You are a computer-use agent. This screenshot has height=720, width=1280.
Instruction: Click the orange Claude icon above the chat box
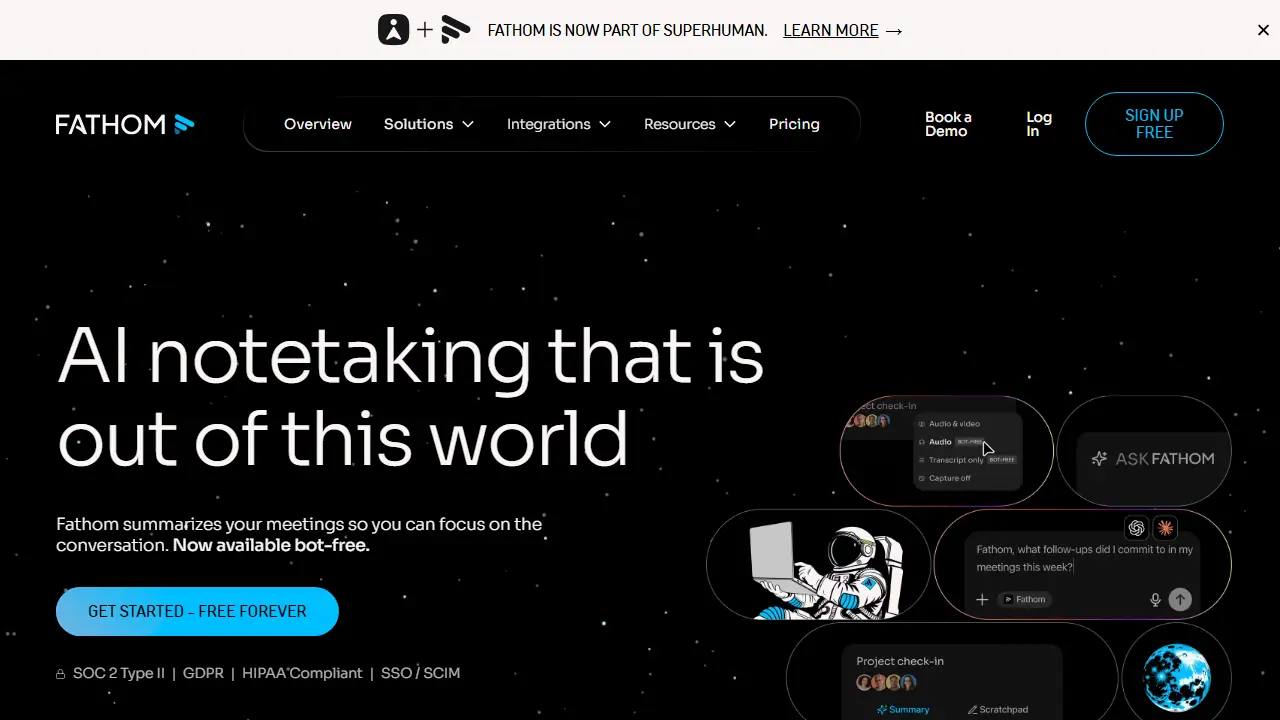(x=1165, y=528)
